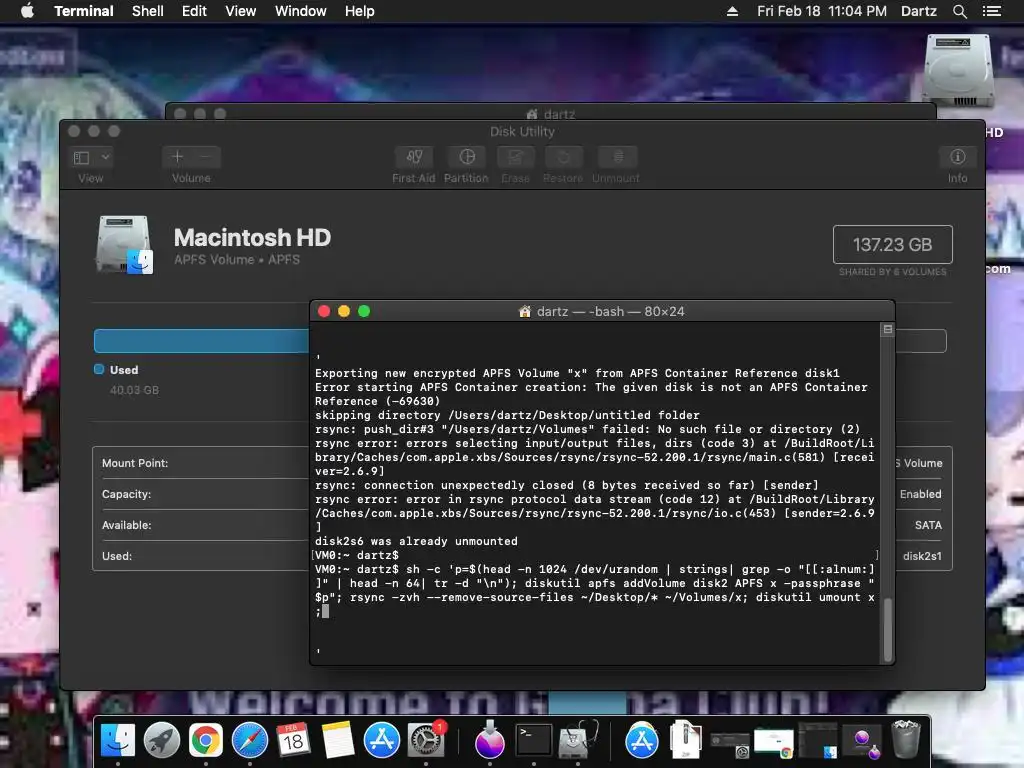Click the 137.23 GB capacity box
Screen dimensions: 1024x768
[892, 244]
